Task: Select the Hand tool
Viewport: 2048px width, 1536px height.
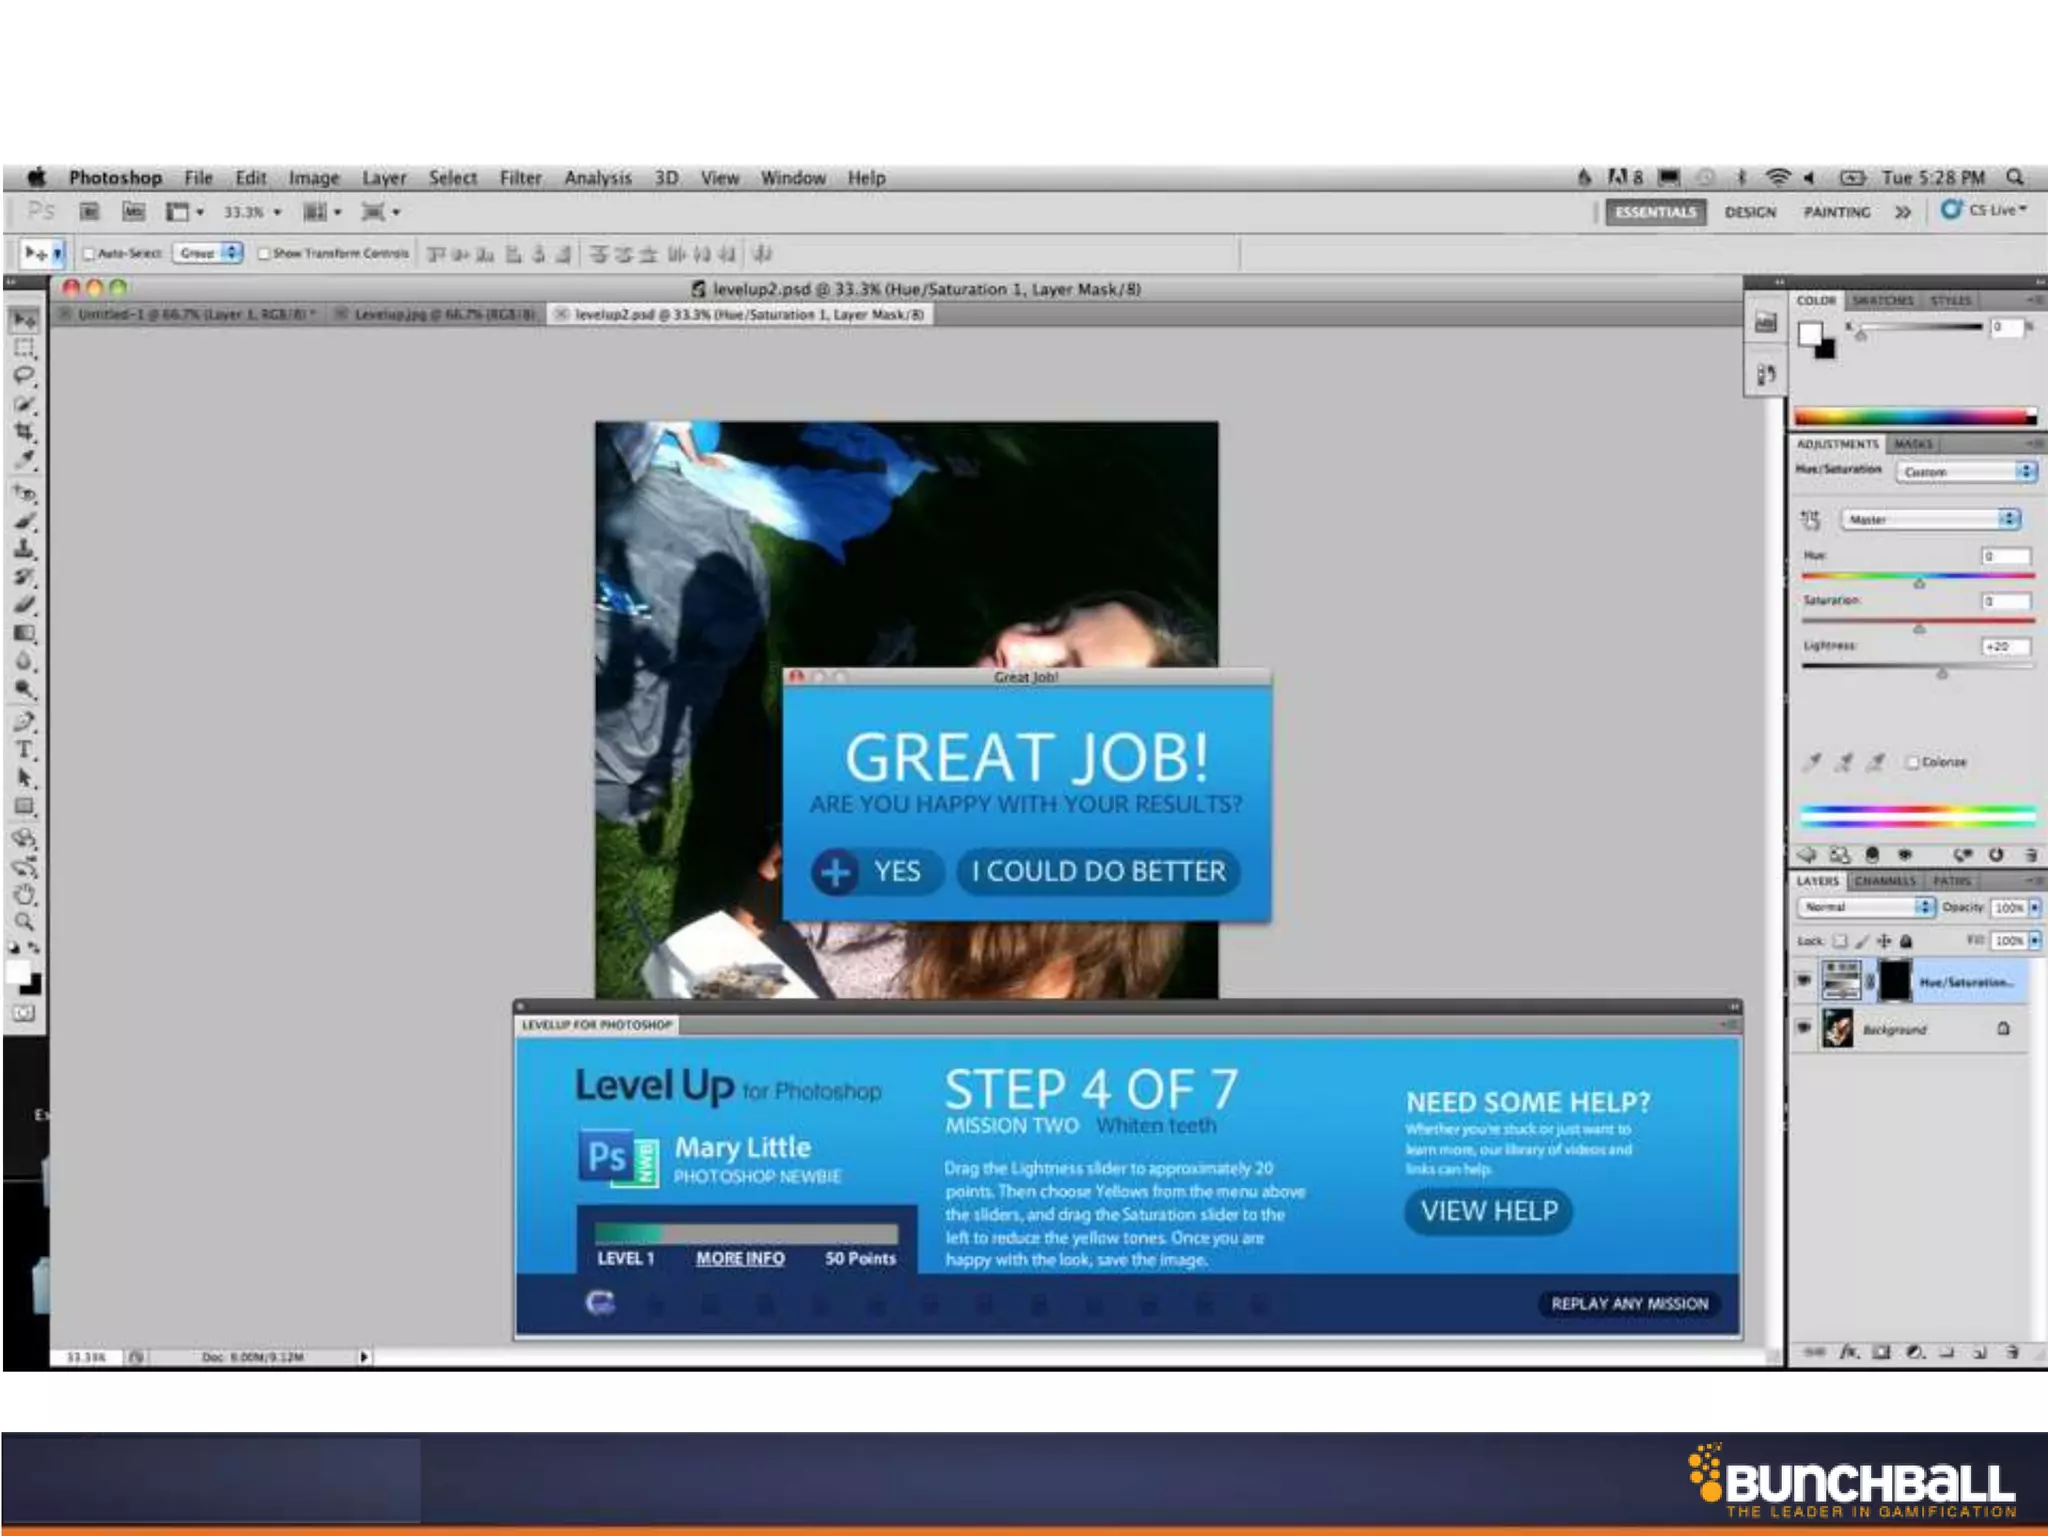Action: [x=24, y=894]
